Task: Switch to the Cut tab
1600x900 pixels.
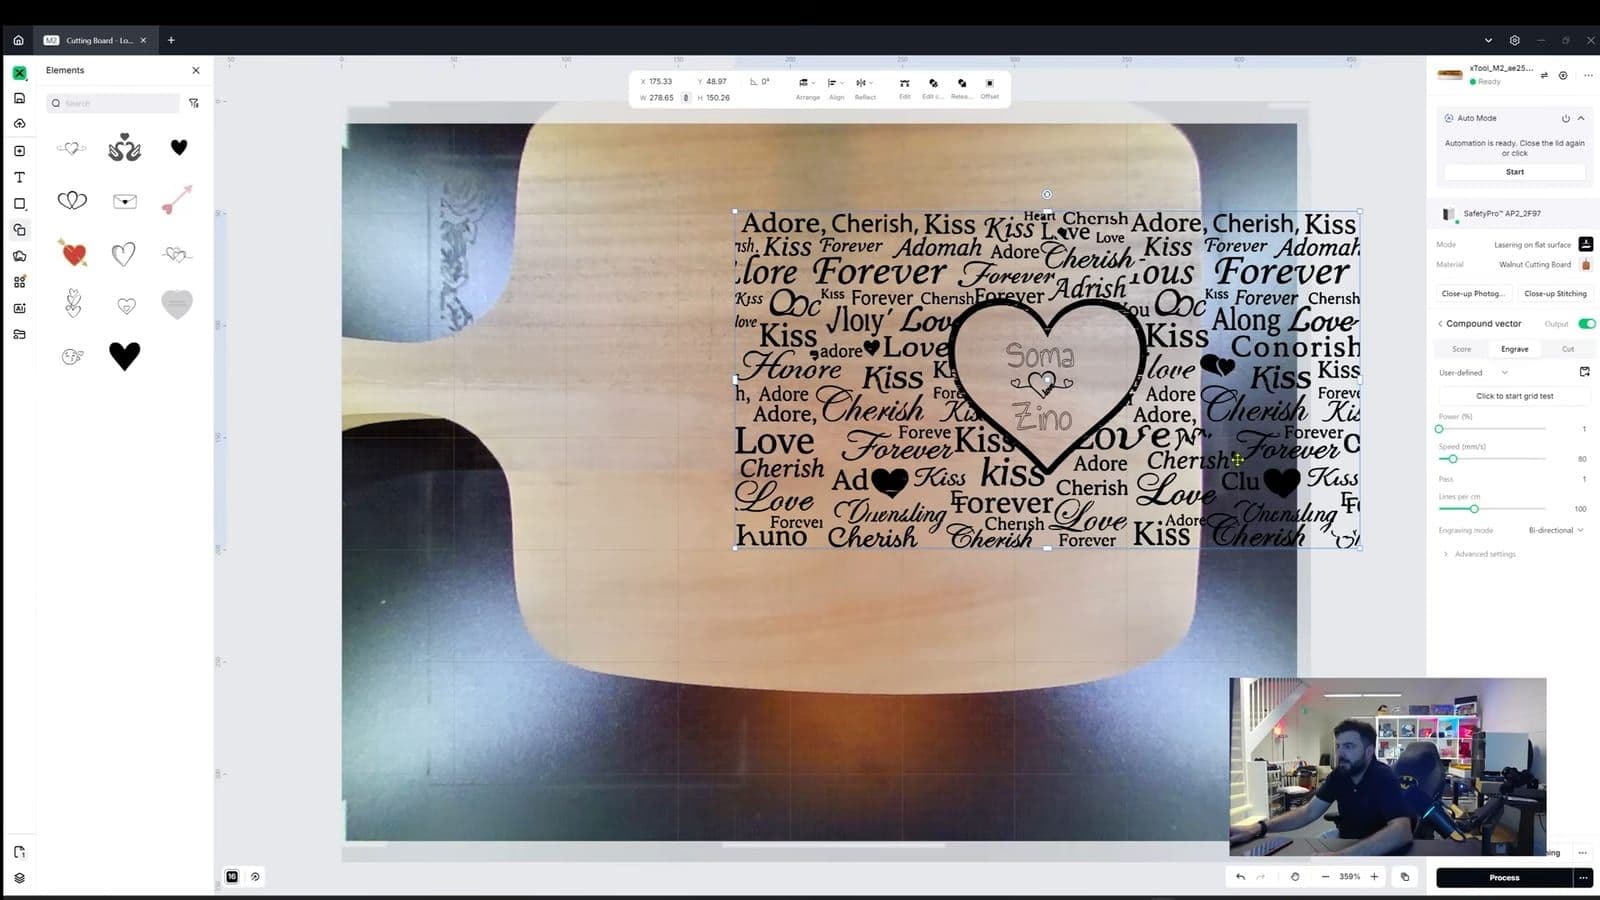Action: (x=1567, y=349)
